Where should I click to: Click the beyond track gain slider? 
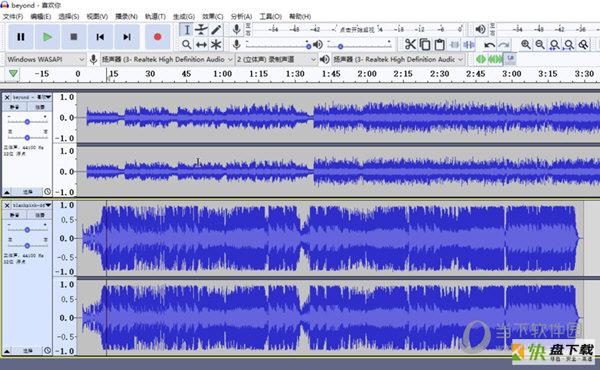(28, 121)
